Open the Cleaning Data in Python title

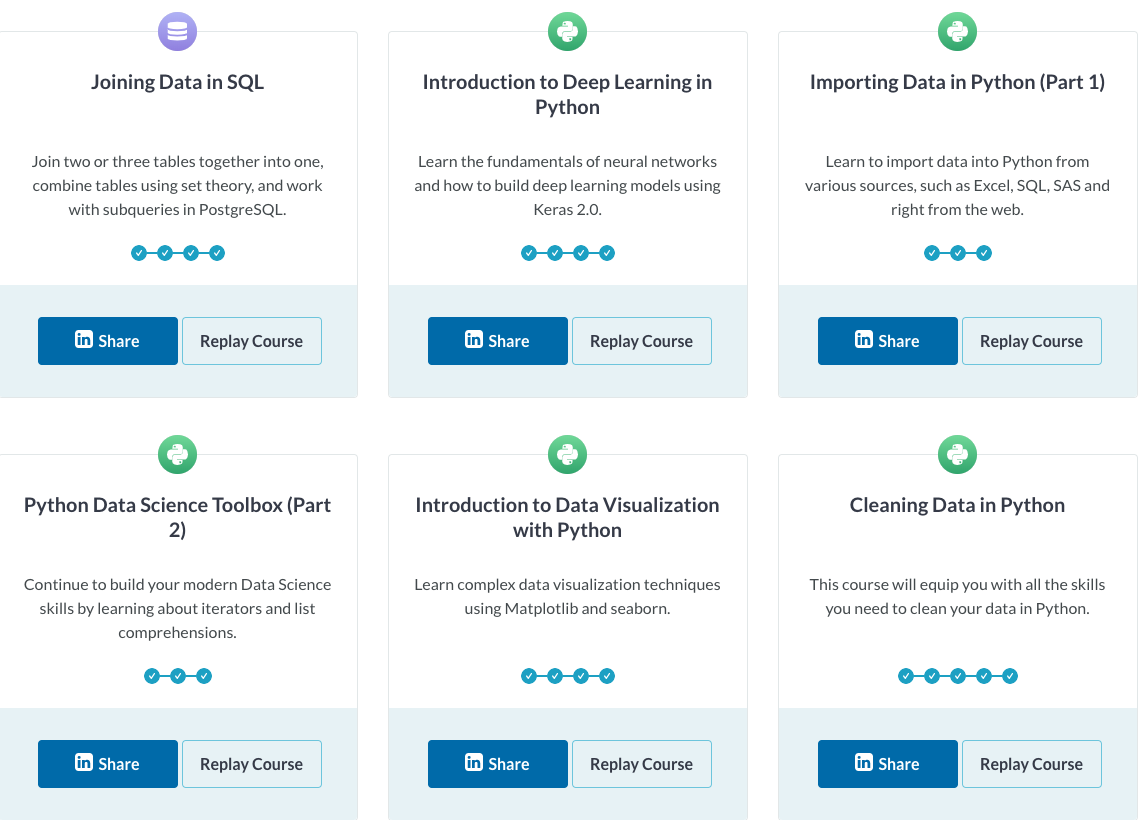957,505
